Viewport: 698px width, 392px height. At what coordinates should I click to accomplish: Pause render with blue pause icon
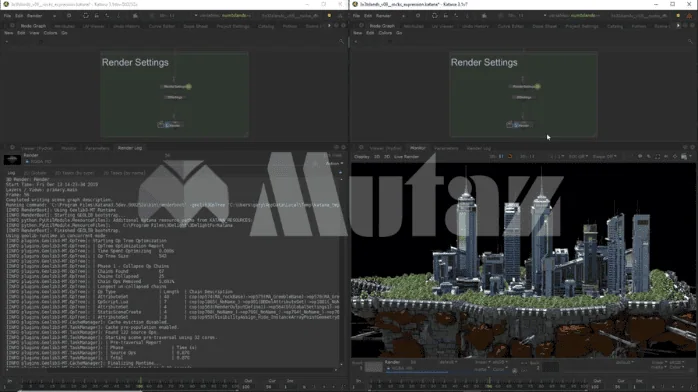pyautogui.click(x=501, y=157)
